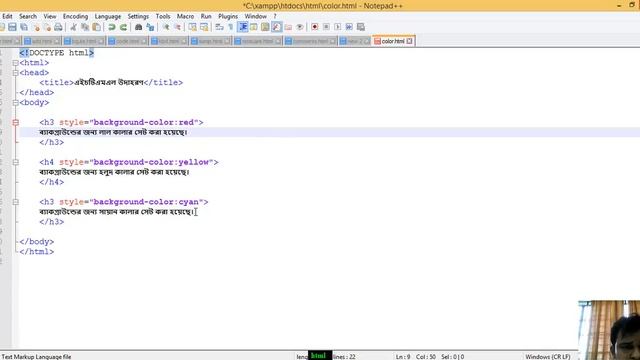Click the "Windows (CR LF)" status entry

548,356
